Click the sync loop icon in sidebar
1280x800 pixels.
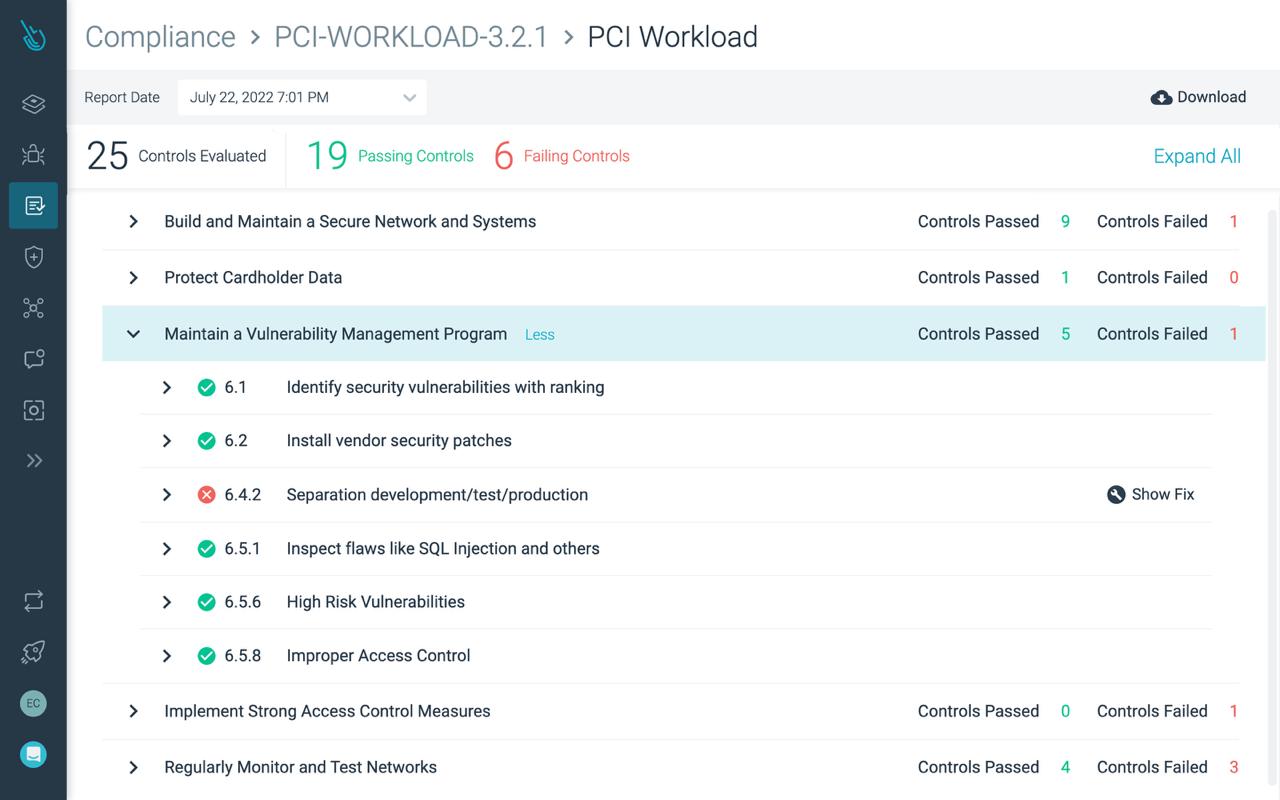tap(33, 600)
